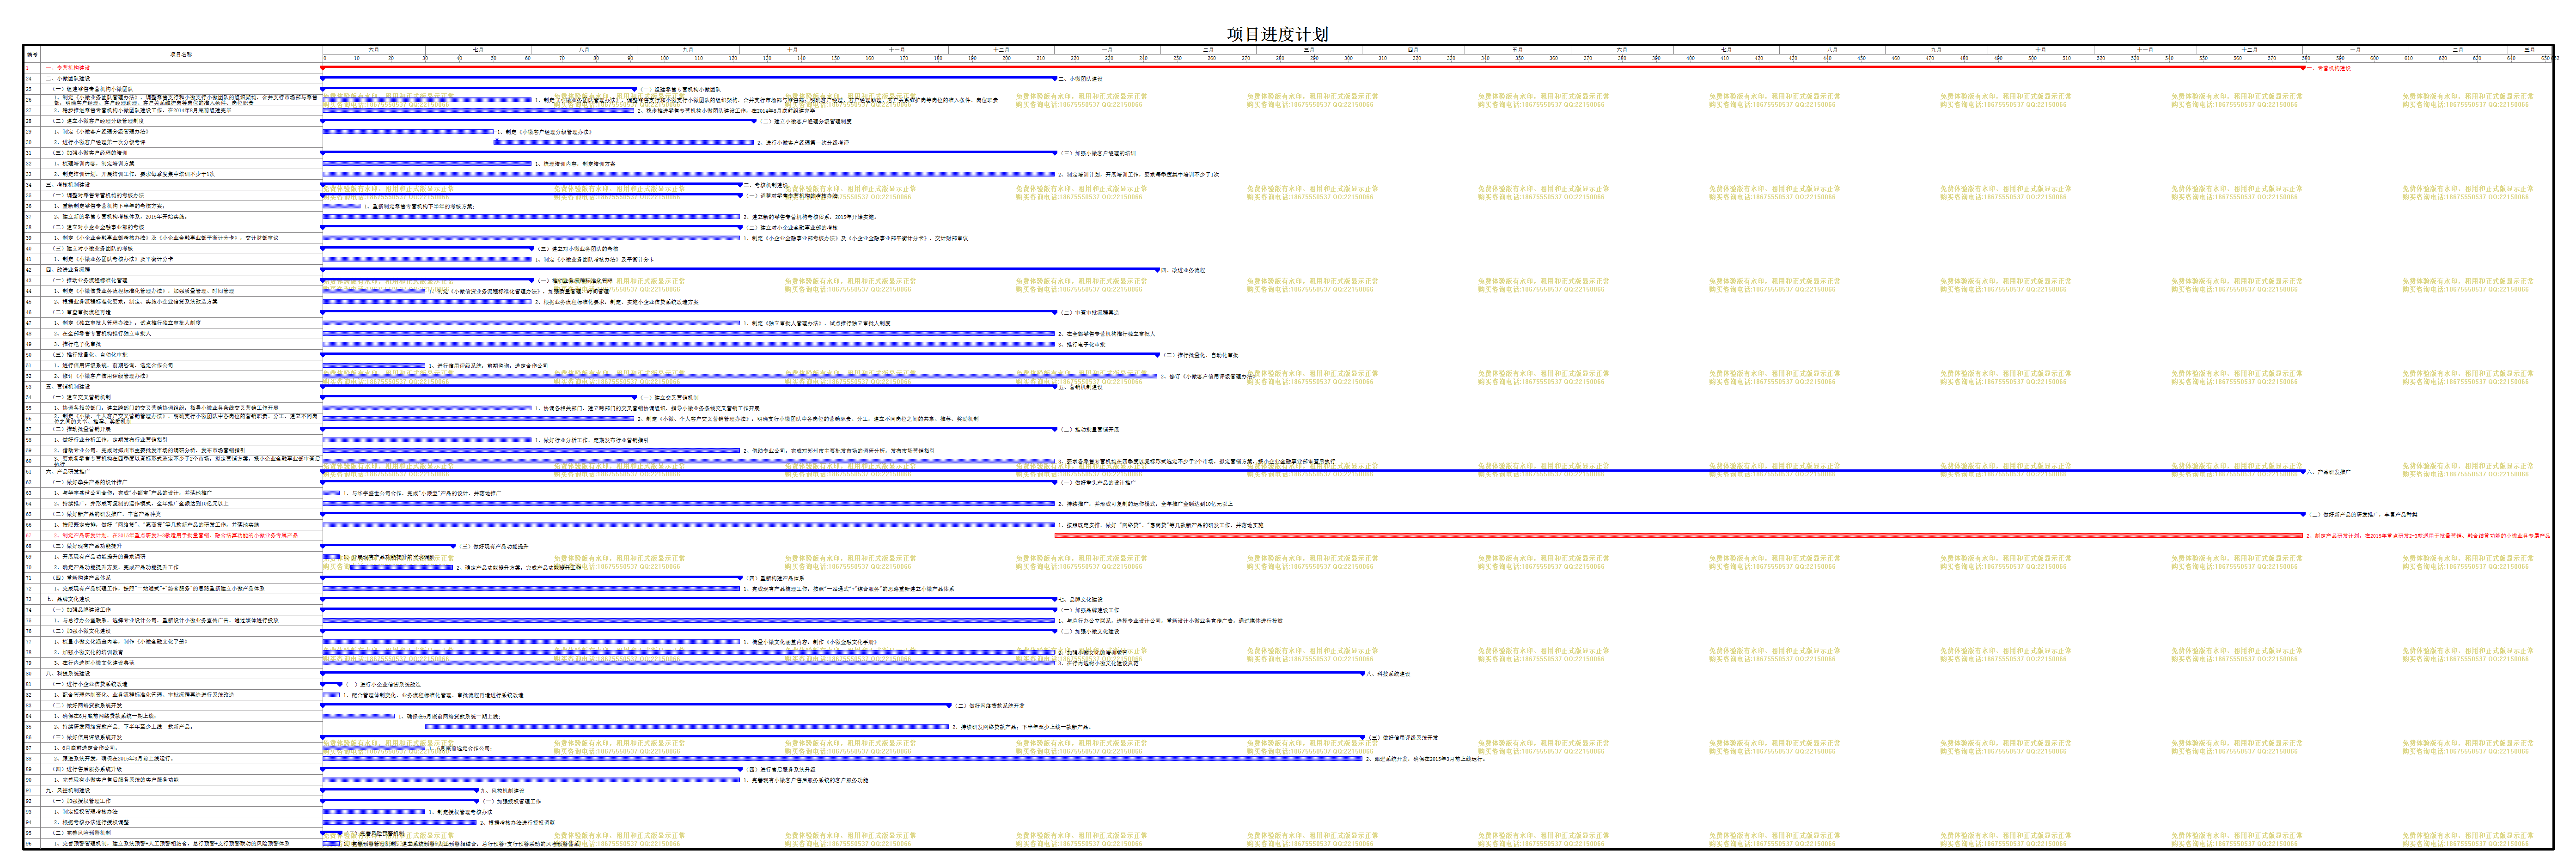Viewport: 2576px width, 851px height.
Task: Select row 68 (三)做好现有产品功能提升 in the task list
Action: pos(172,546)
